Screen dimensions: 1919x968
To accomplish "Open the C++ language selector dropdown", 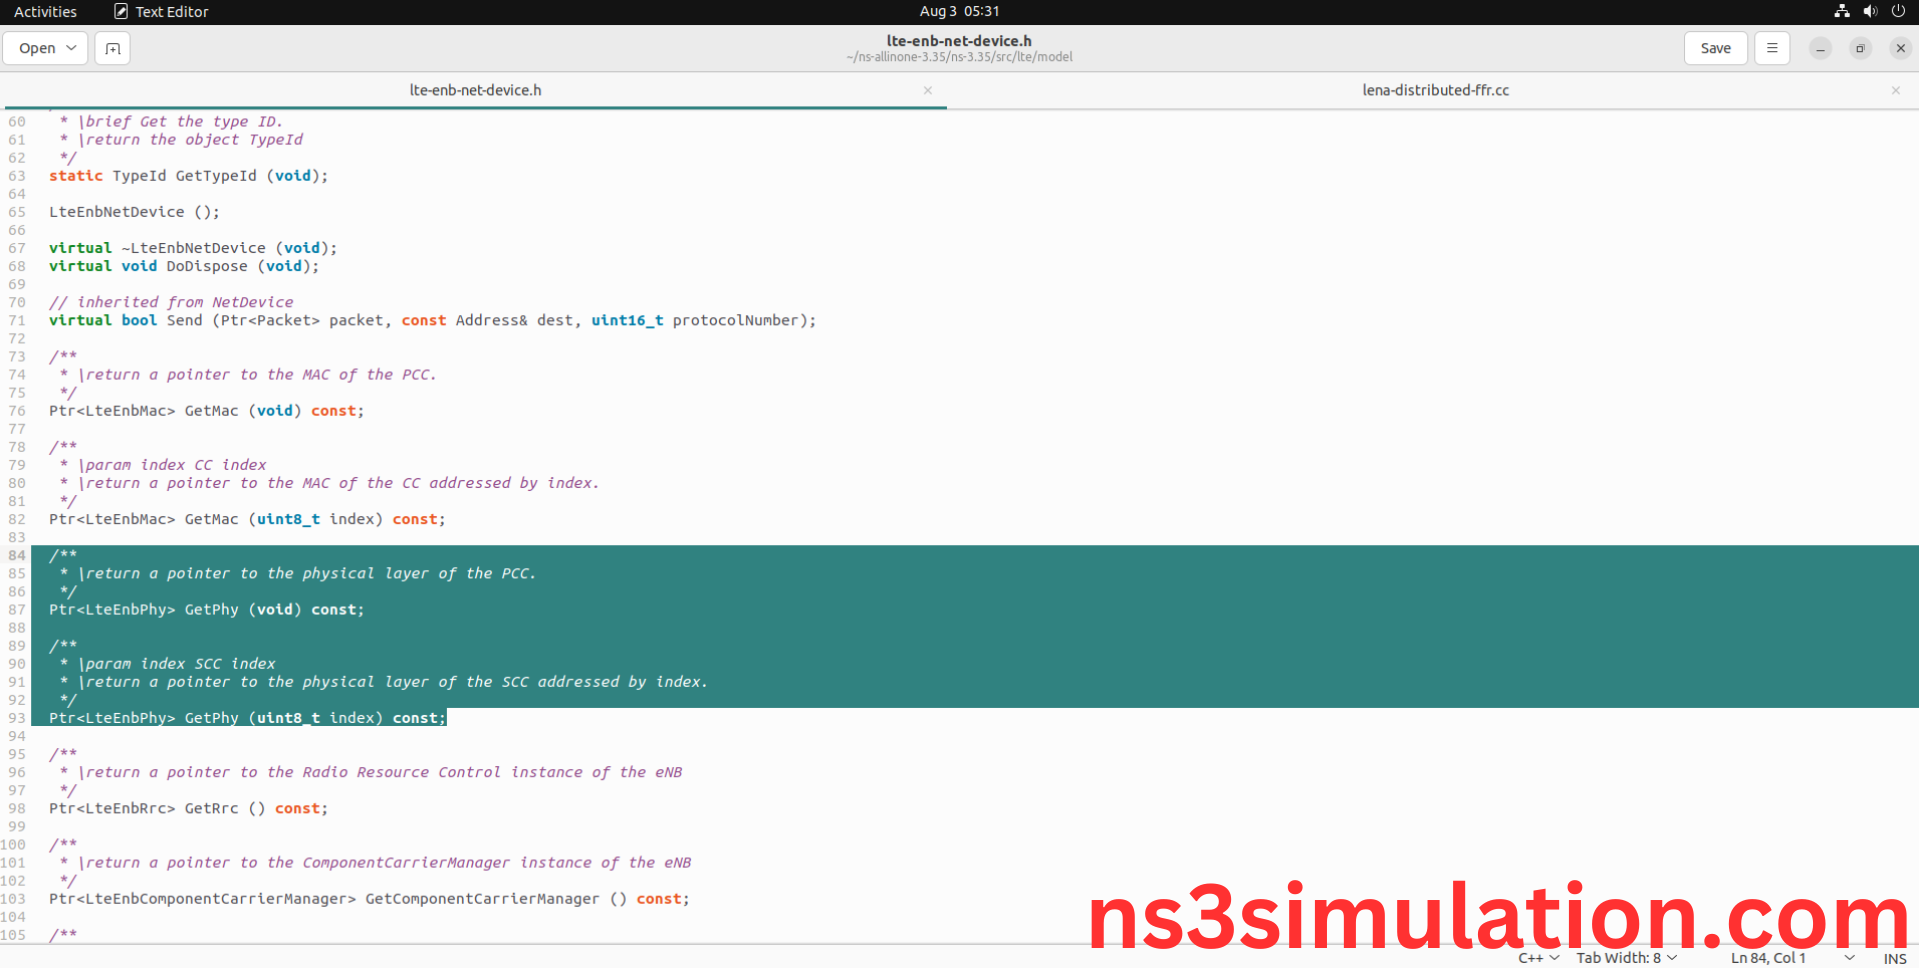I will [1538, 958].
